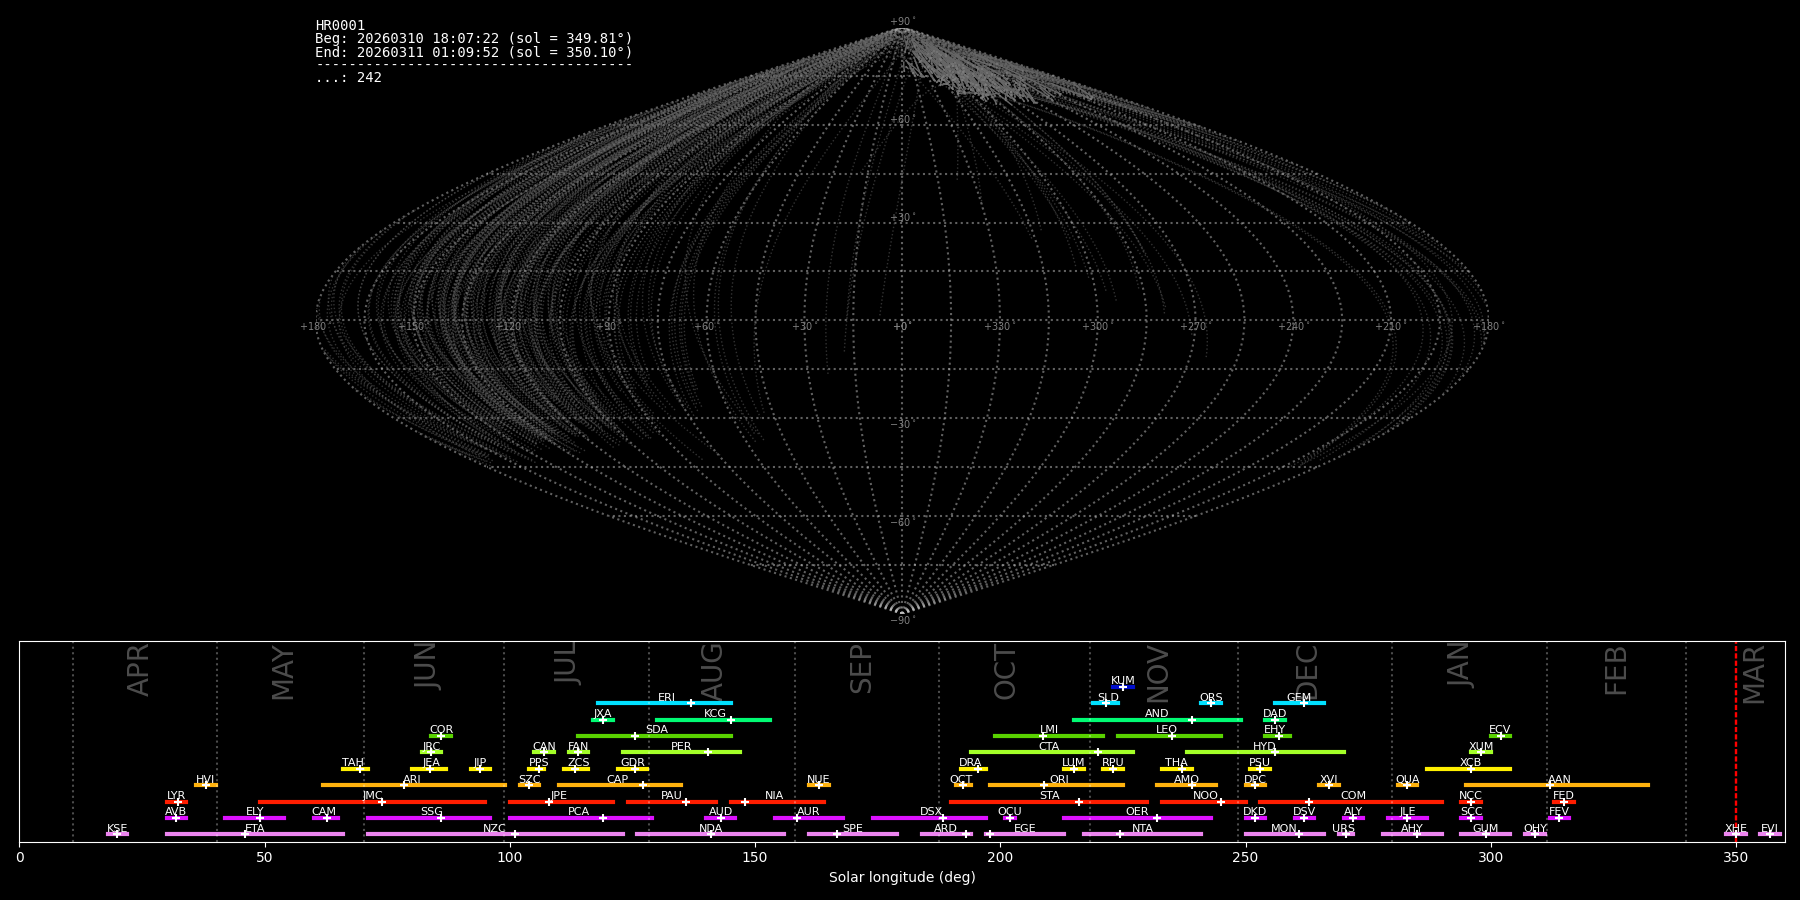
Task: Select the STA shower bar
Action: [1049, 802]
